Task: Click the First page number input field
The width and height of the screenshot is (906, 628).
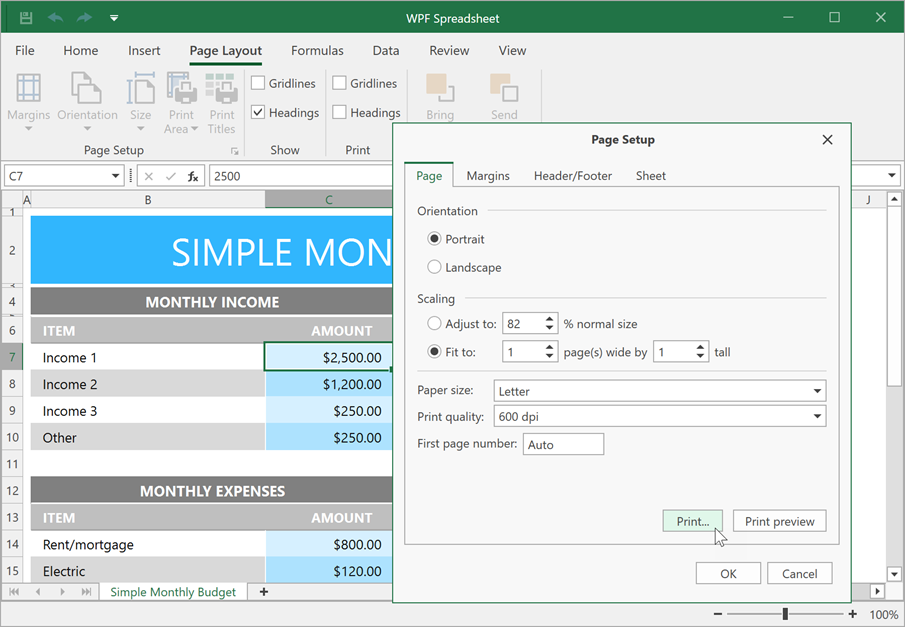Action: (x=563, y=443)
